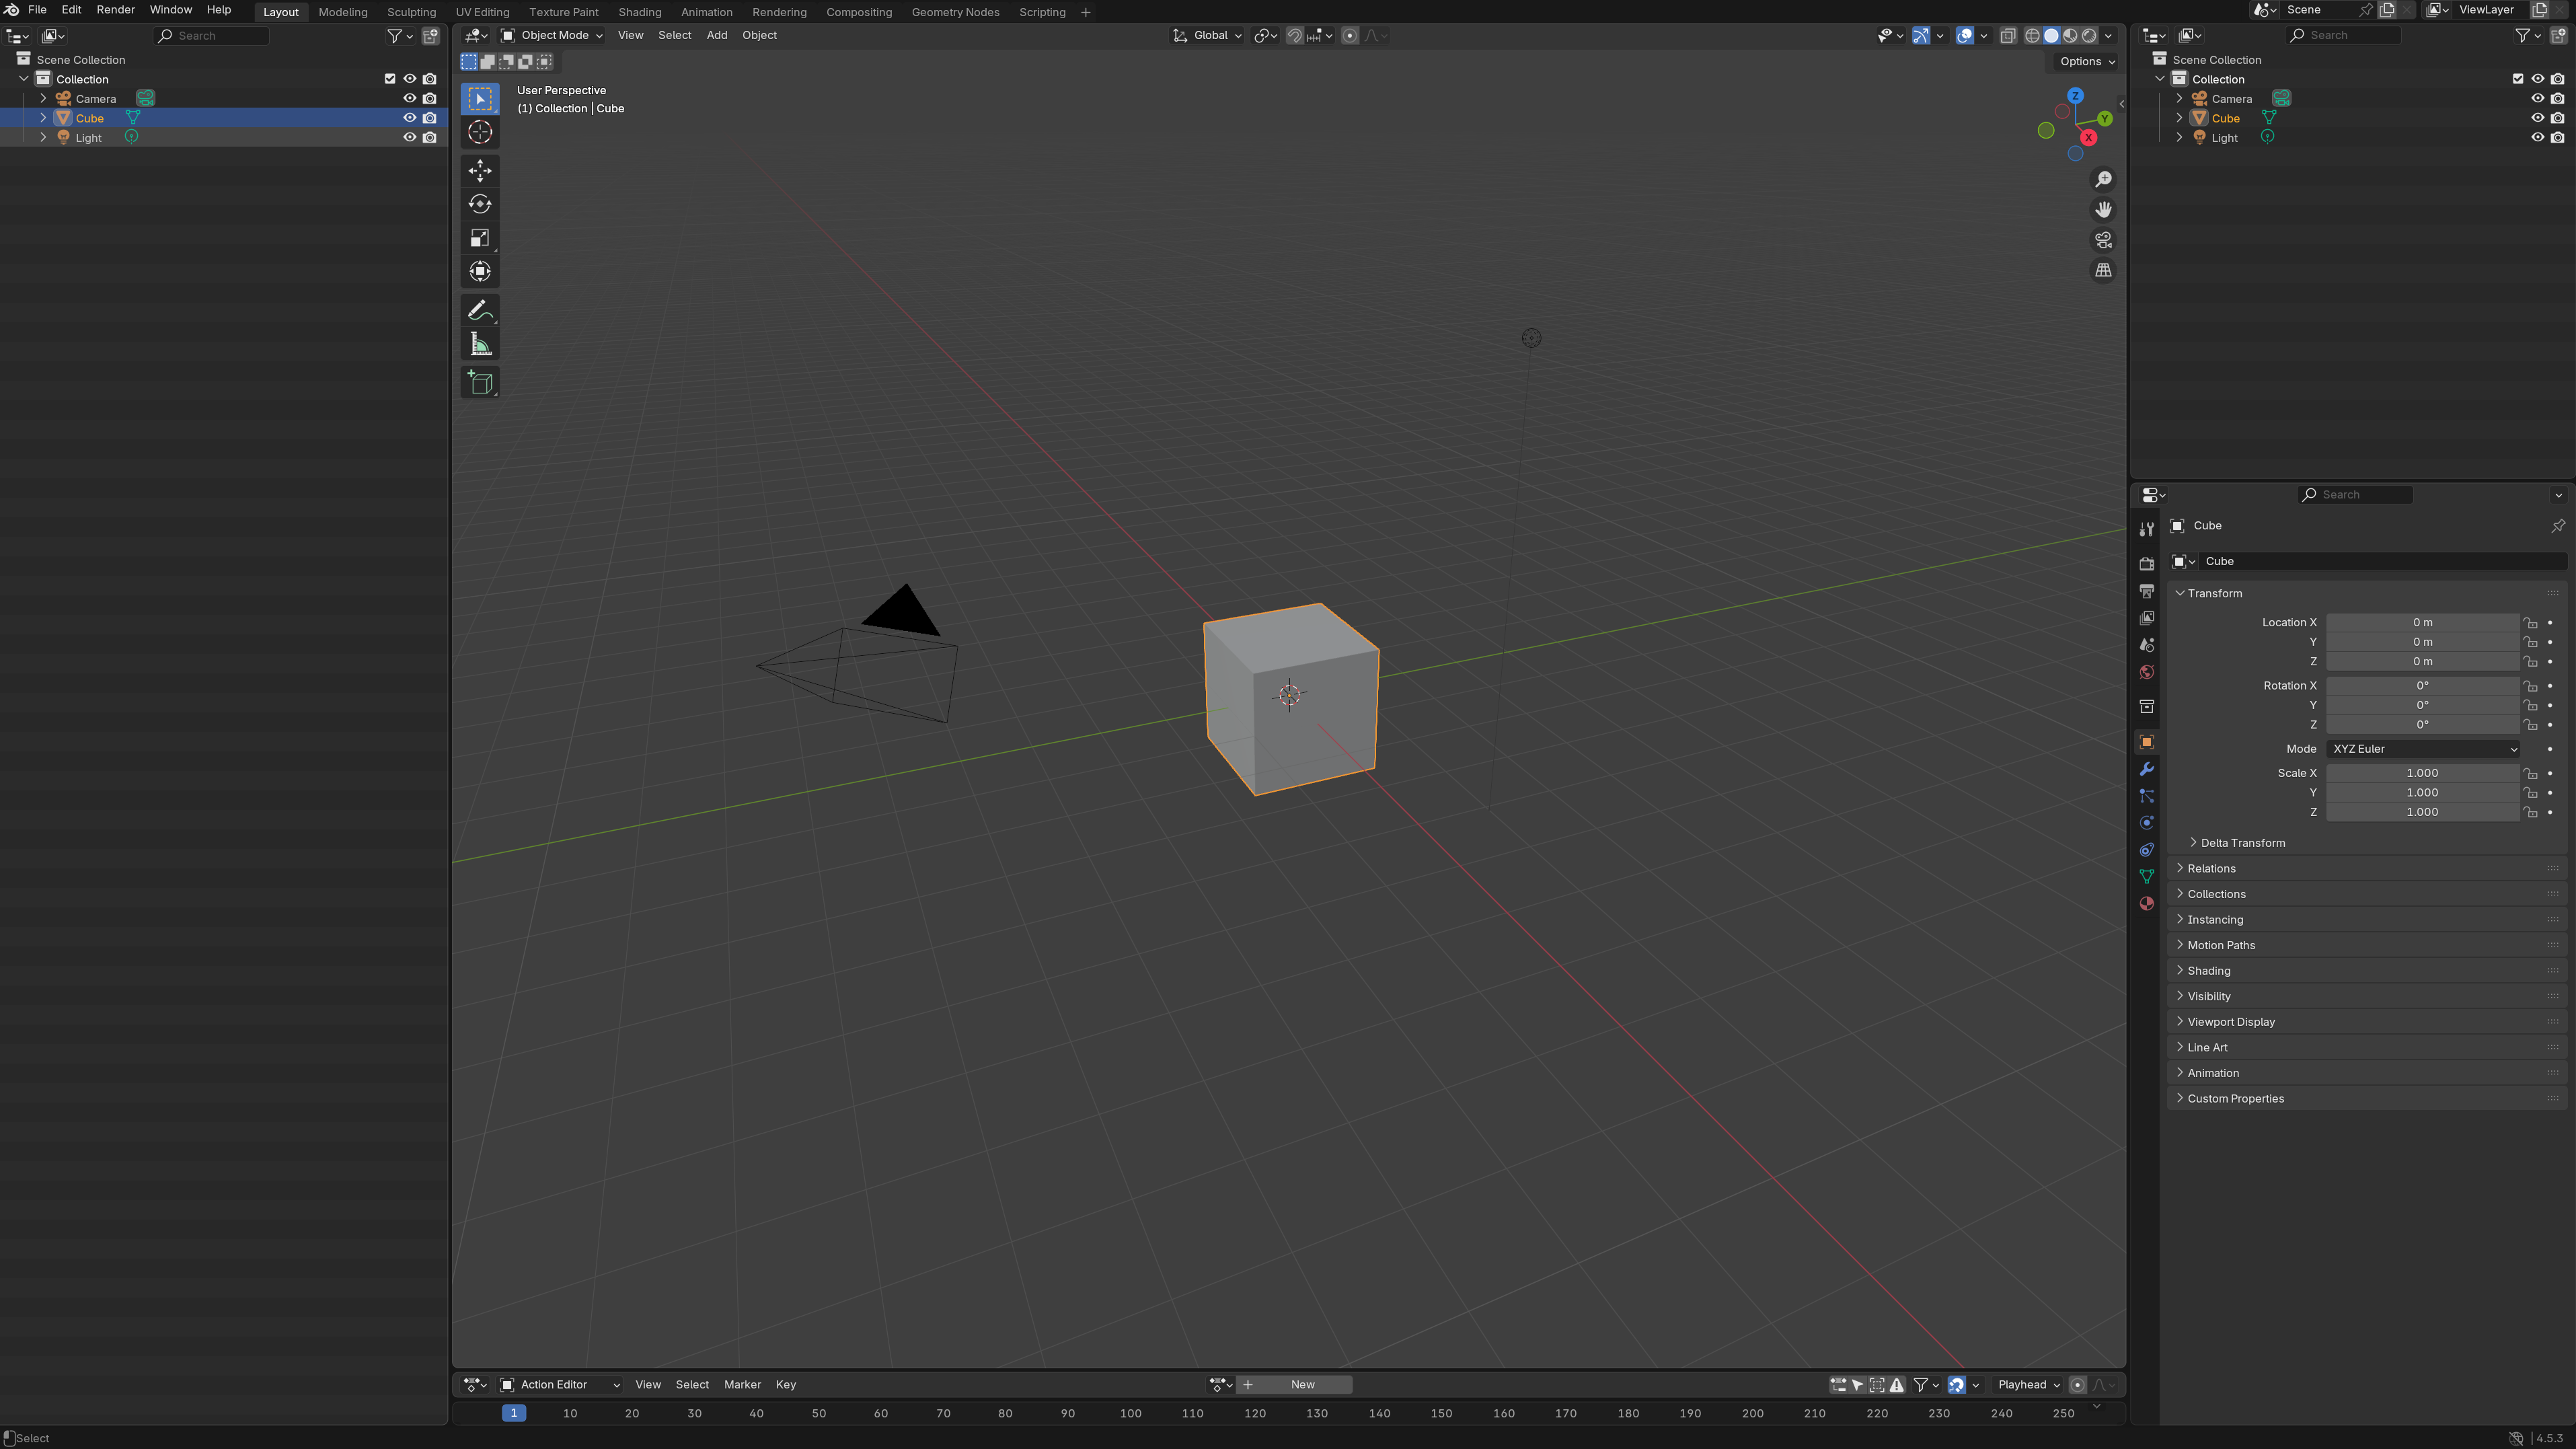
Task: Open the Render menu
Action: pos(115,10)
